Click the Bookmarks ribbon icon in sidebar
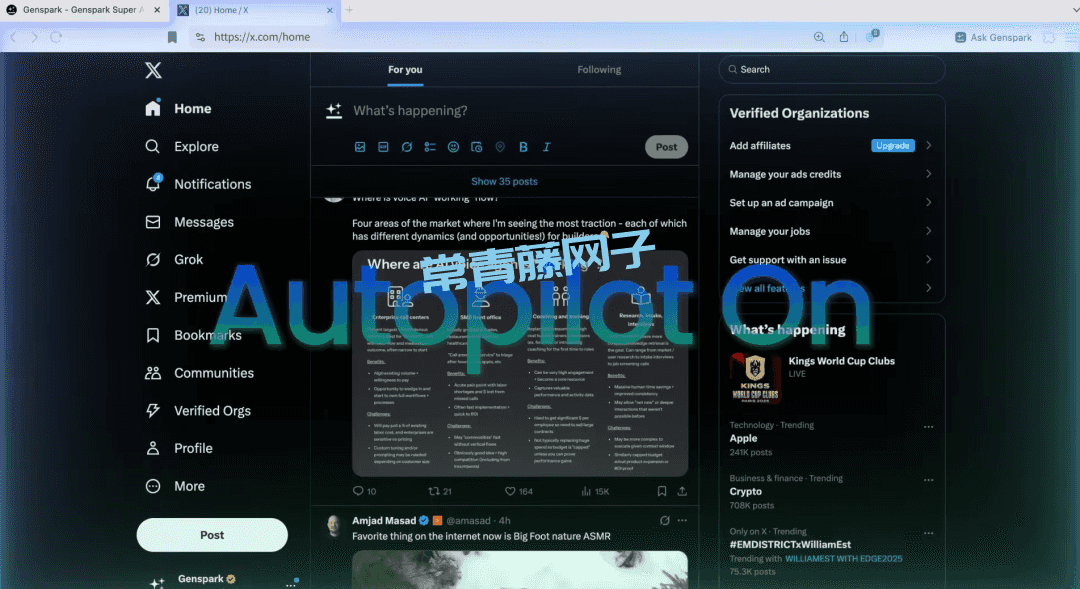The width and height of the screenshot is (1080, 589). pyautogui.click(x=153, y=335)
